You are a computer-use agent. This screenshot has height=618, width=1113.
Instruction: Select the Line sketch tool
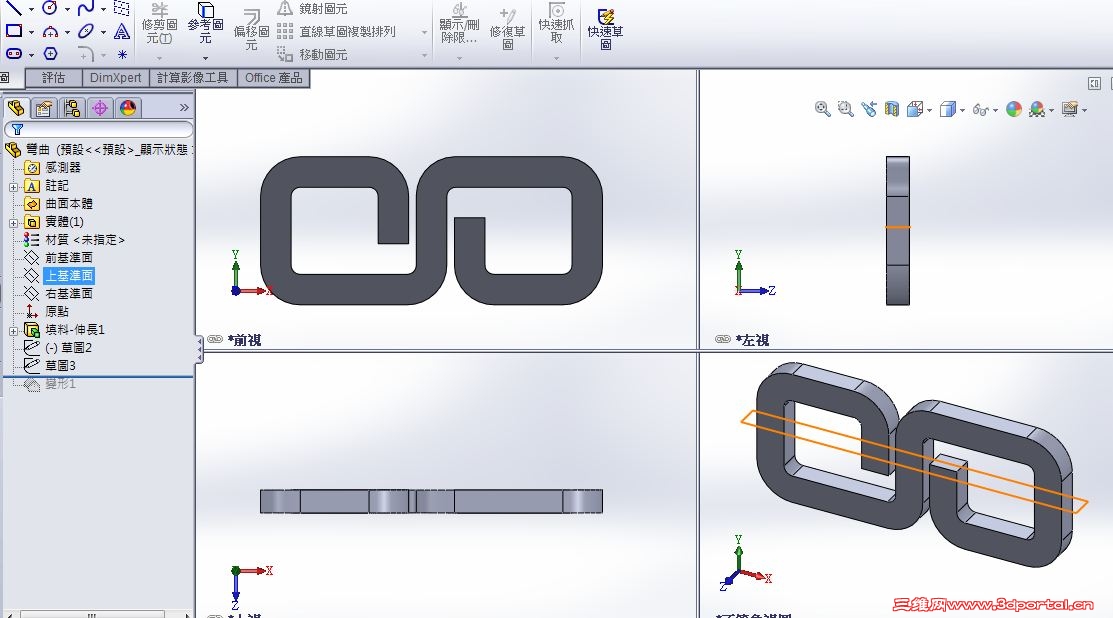tap(14, 8)
